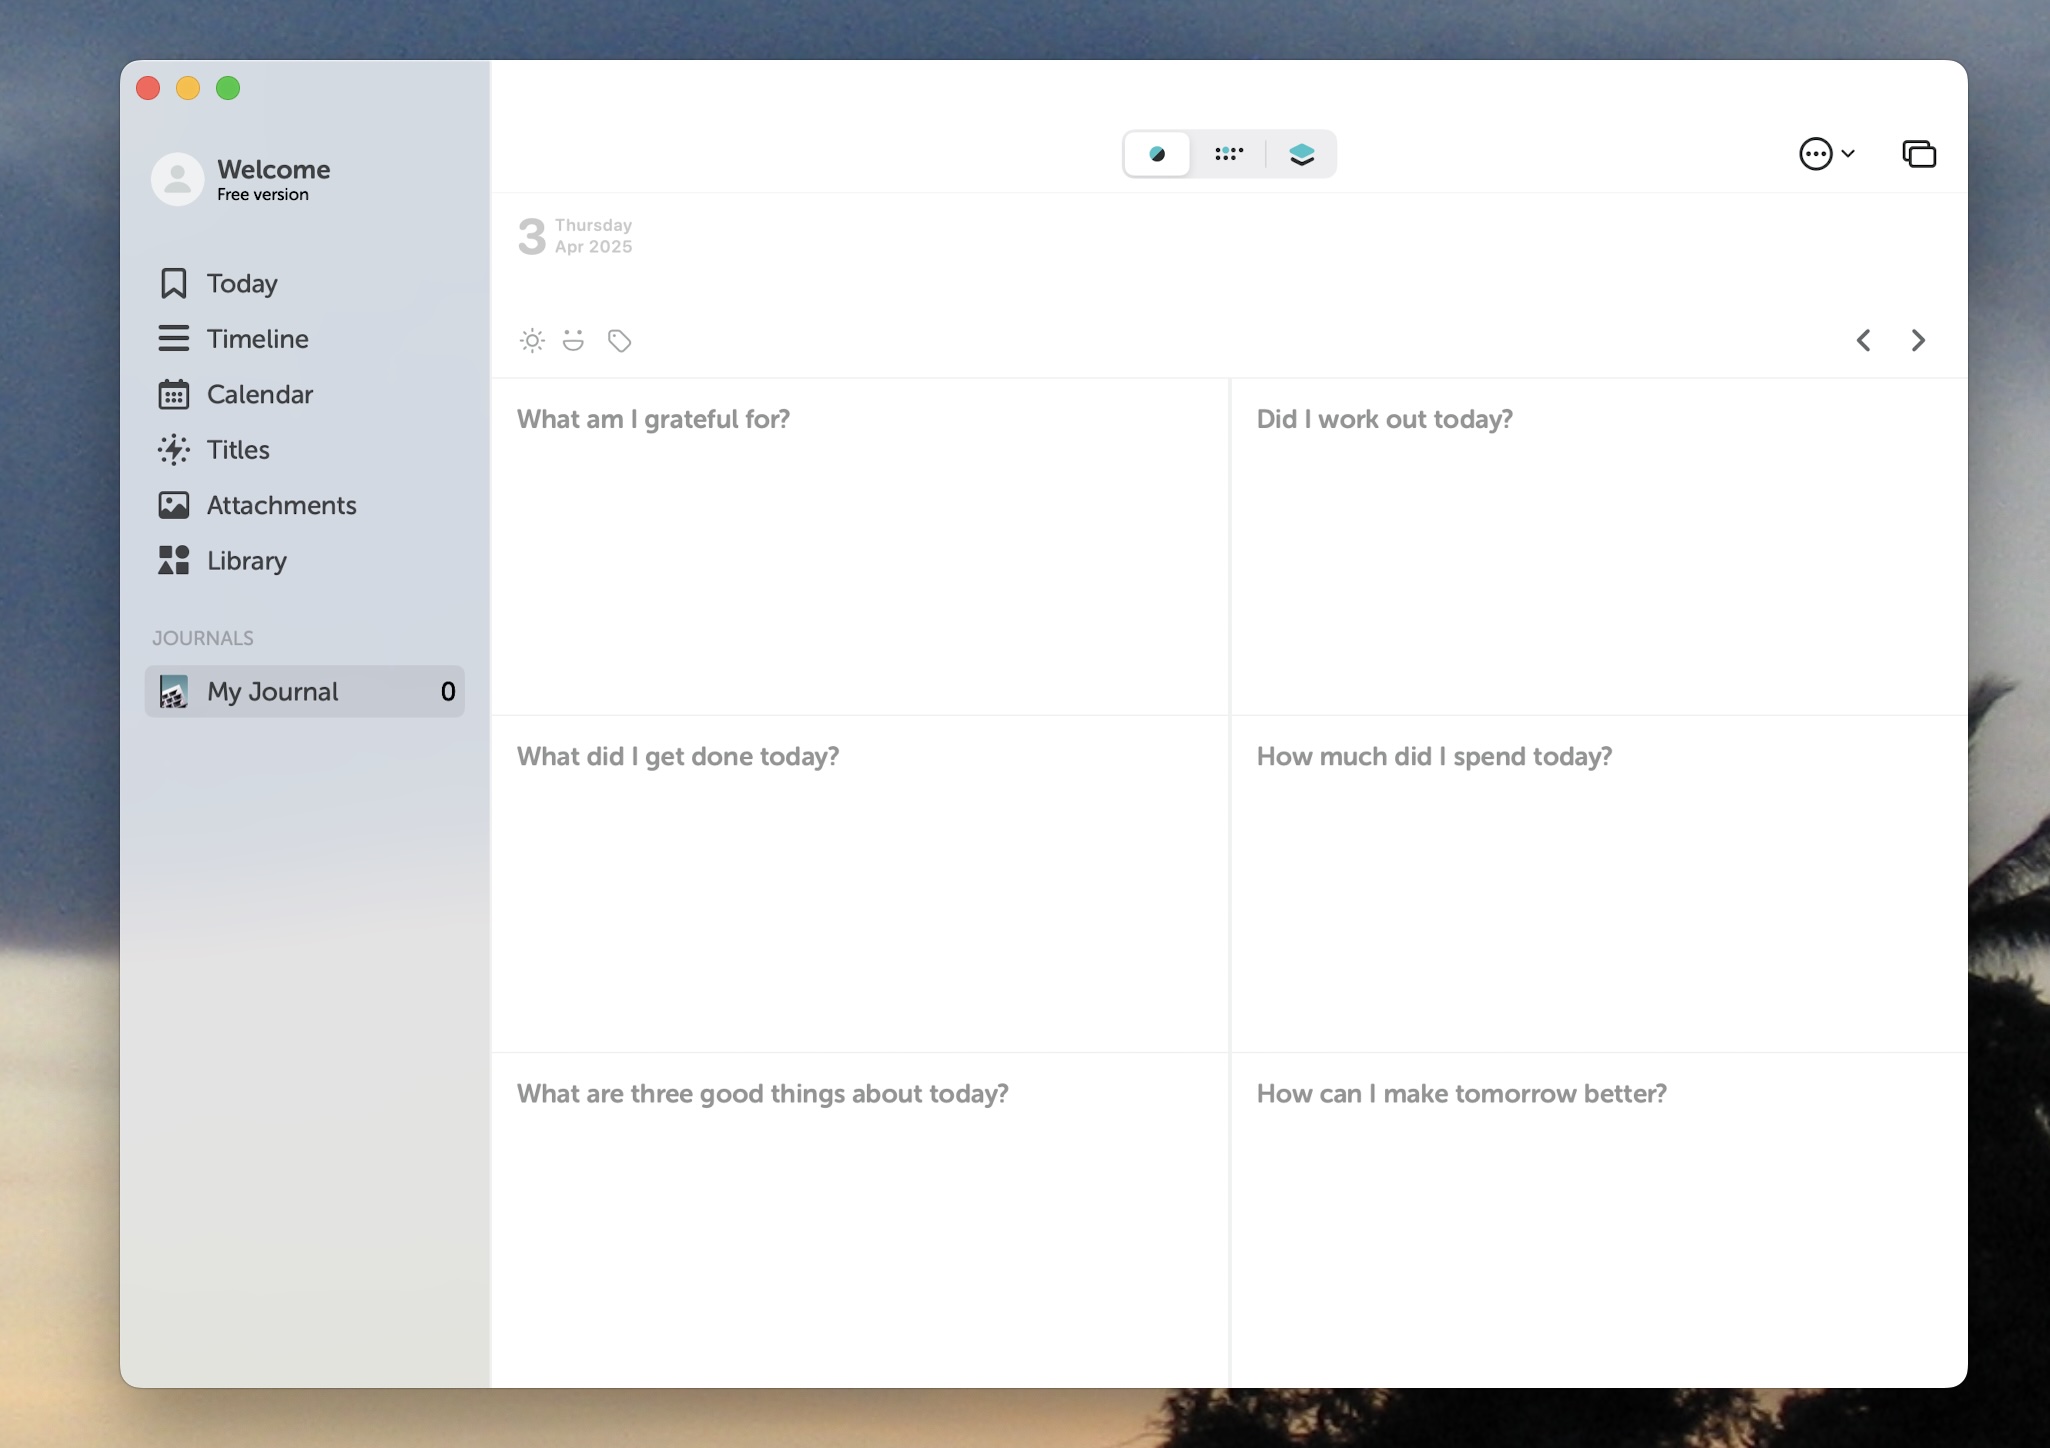Open the Calendar section
Screen dimensions: 2050x1448
tap(259, 395)
